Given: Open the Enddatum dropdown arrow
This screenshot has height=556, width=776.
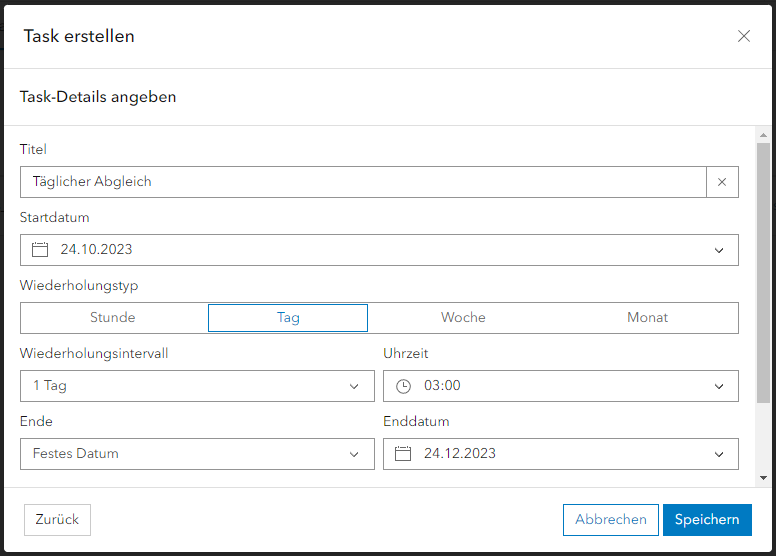Looking at the screenshot, I should point(719,455).
